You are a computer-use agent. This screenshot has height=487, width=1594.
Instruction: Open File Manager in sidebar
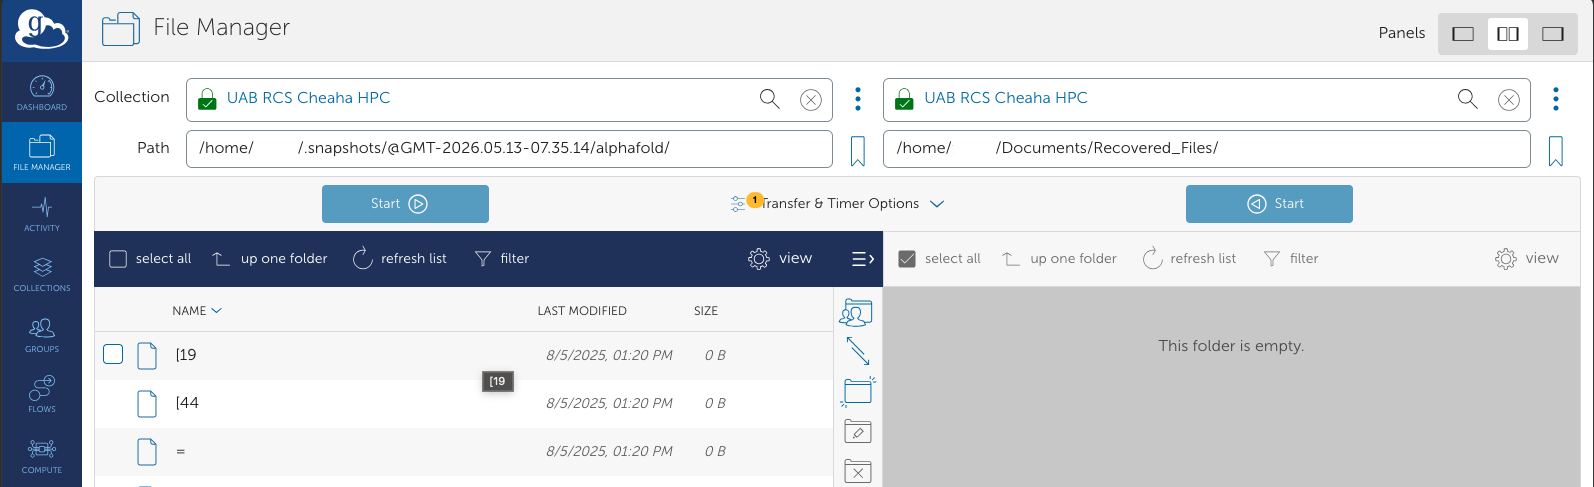pos(41,153)
